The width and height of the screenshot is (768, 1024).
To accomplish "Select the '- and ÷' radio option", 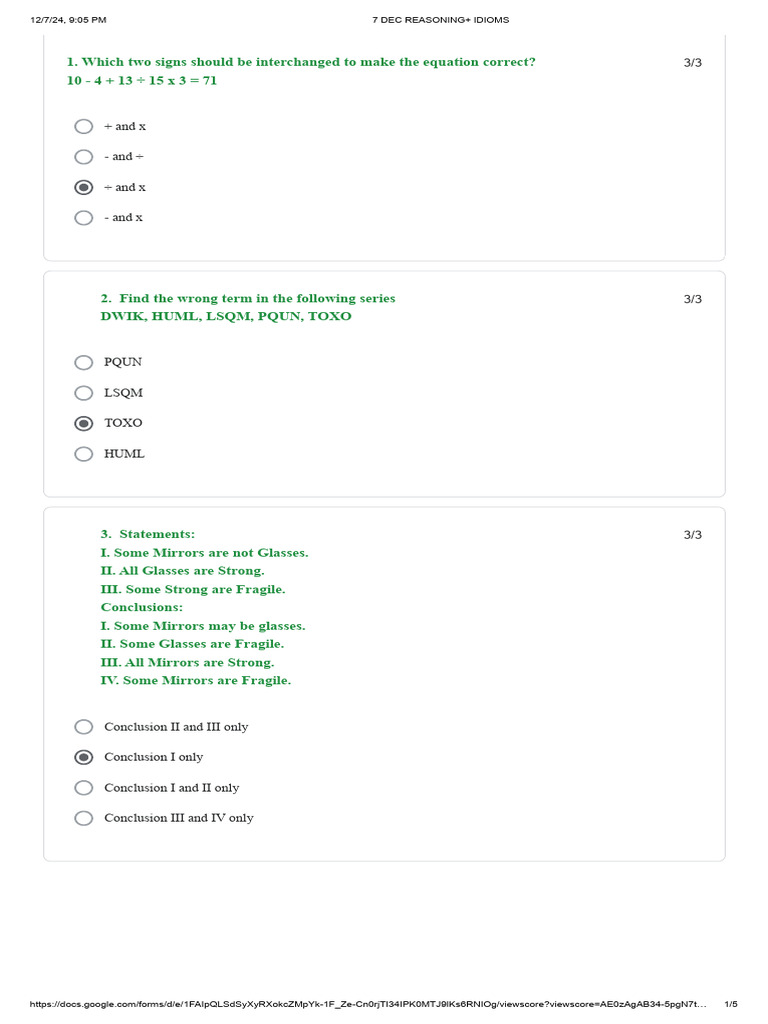I will (x=84, y=157).
